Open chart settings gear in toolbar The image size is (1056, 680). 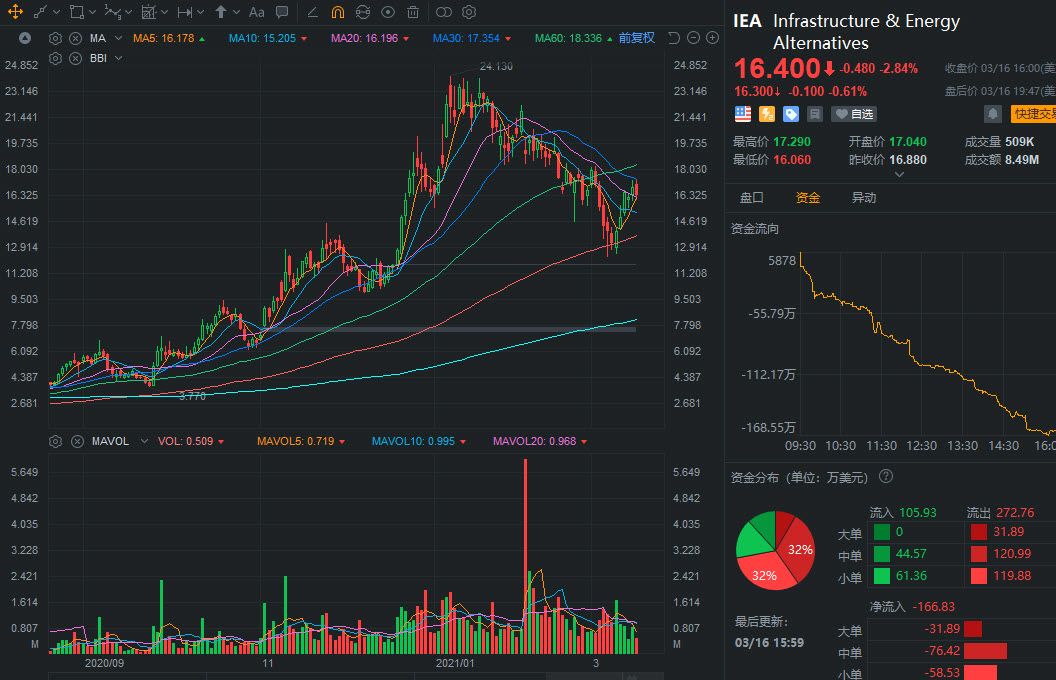pyautogui.click(x=469, y=12)
